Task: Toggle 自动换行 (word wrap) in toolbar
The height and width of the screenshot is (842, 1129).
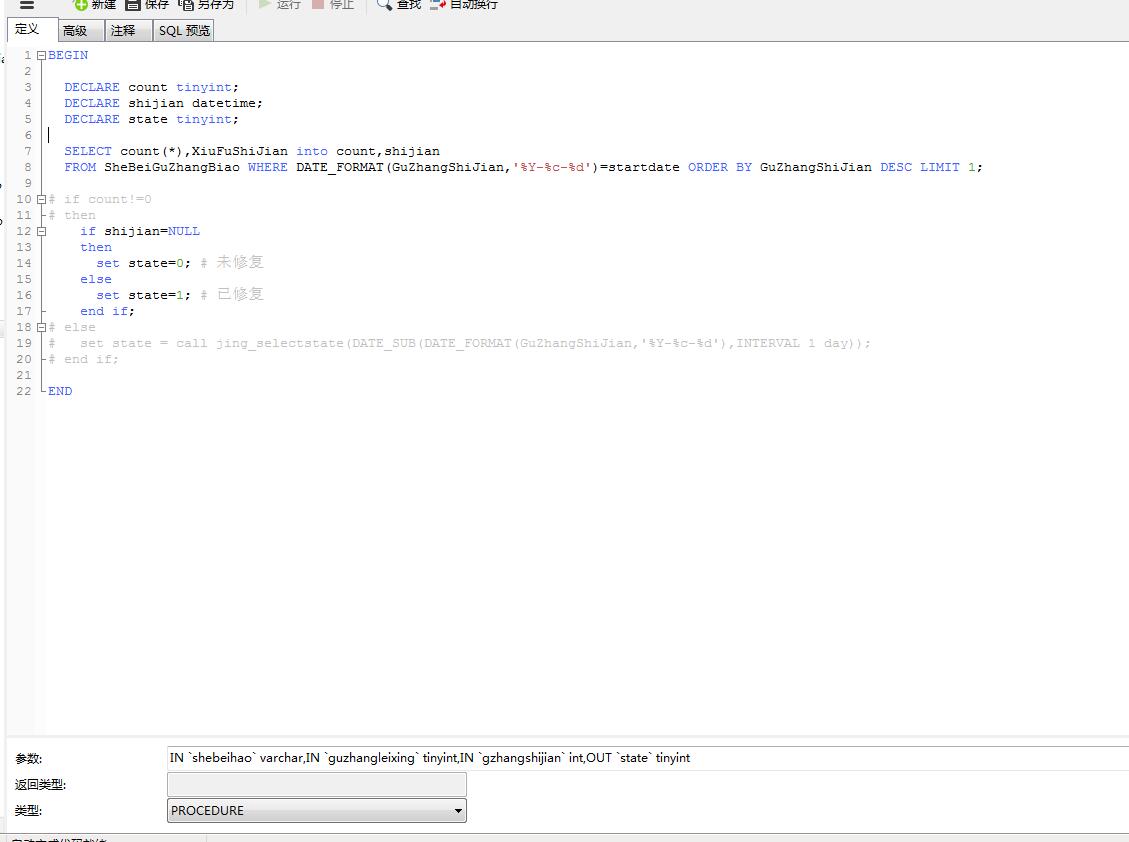Action: [x=464, y=4]
